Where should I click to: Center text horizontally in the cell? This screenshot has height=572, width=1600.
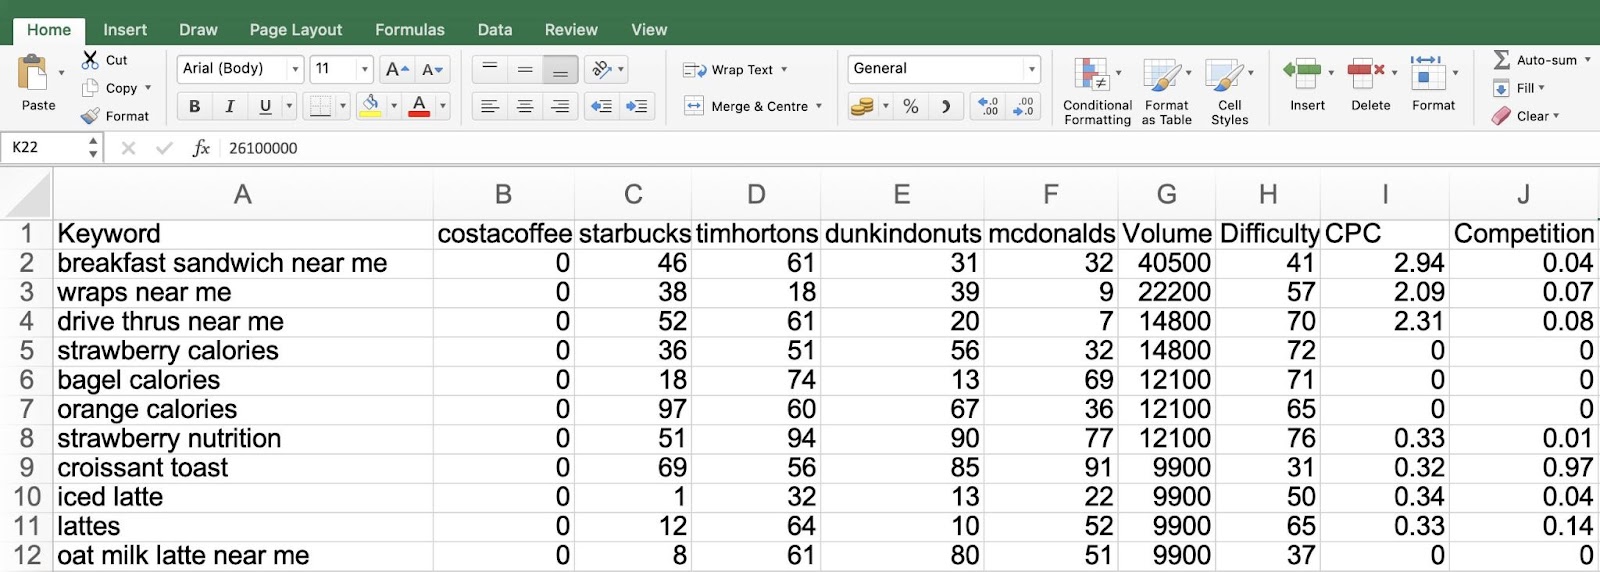[x=525, y=106]
